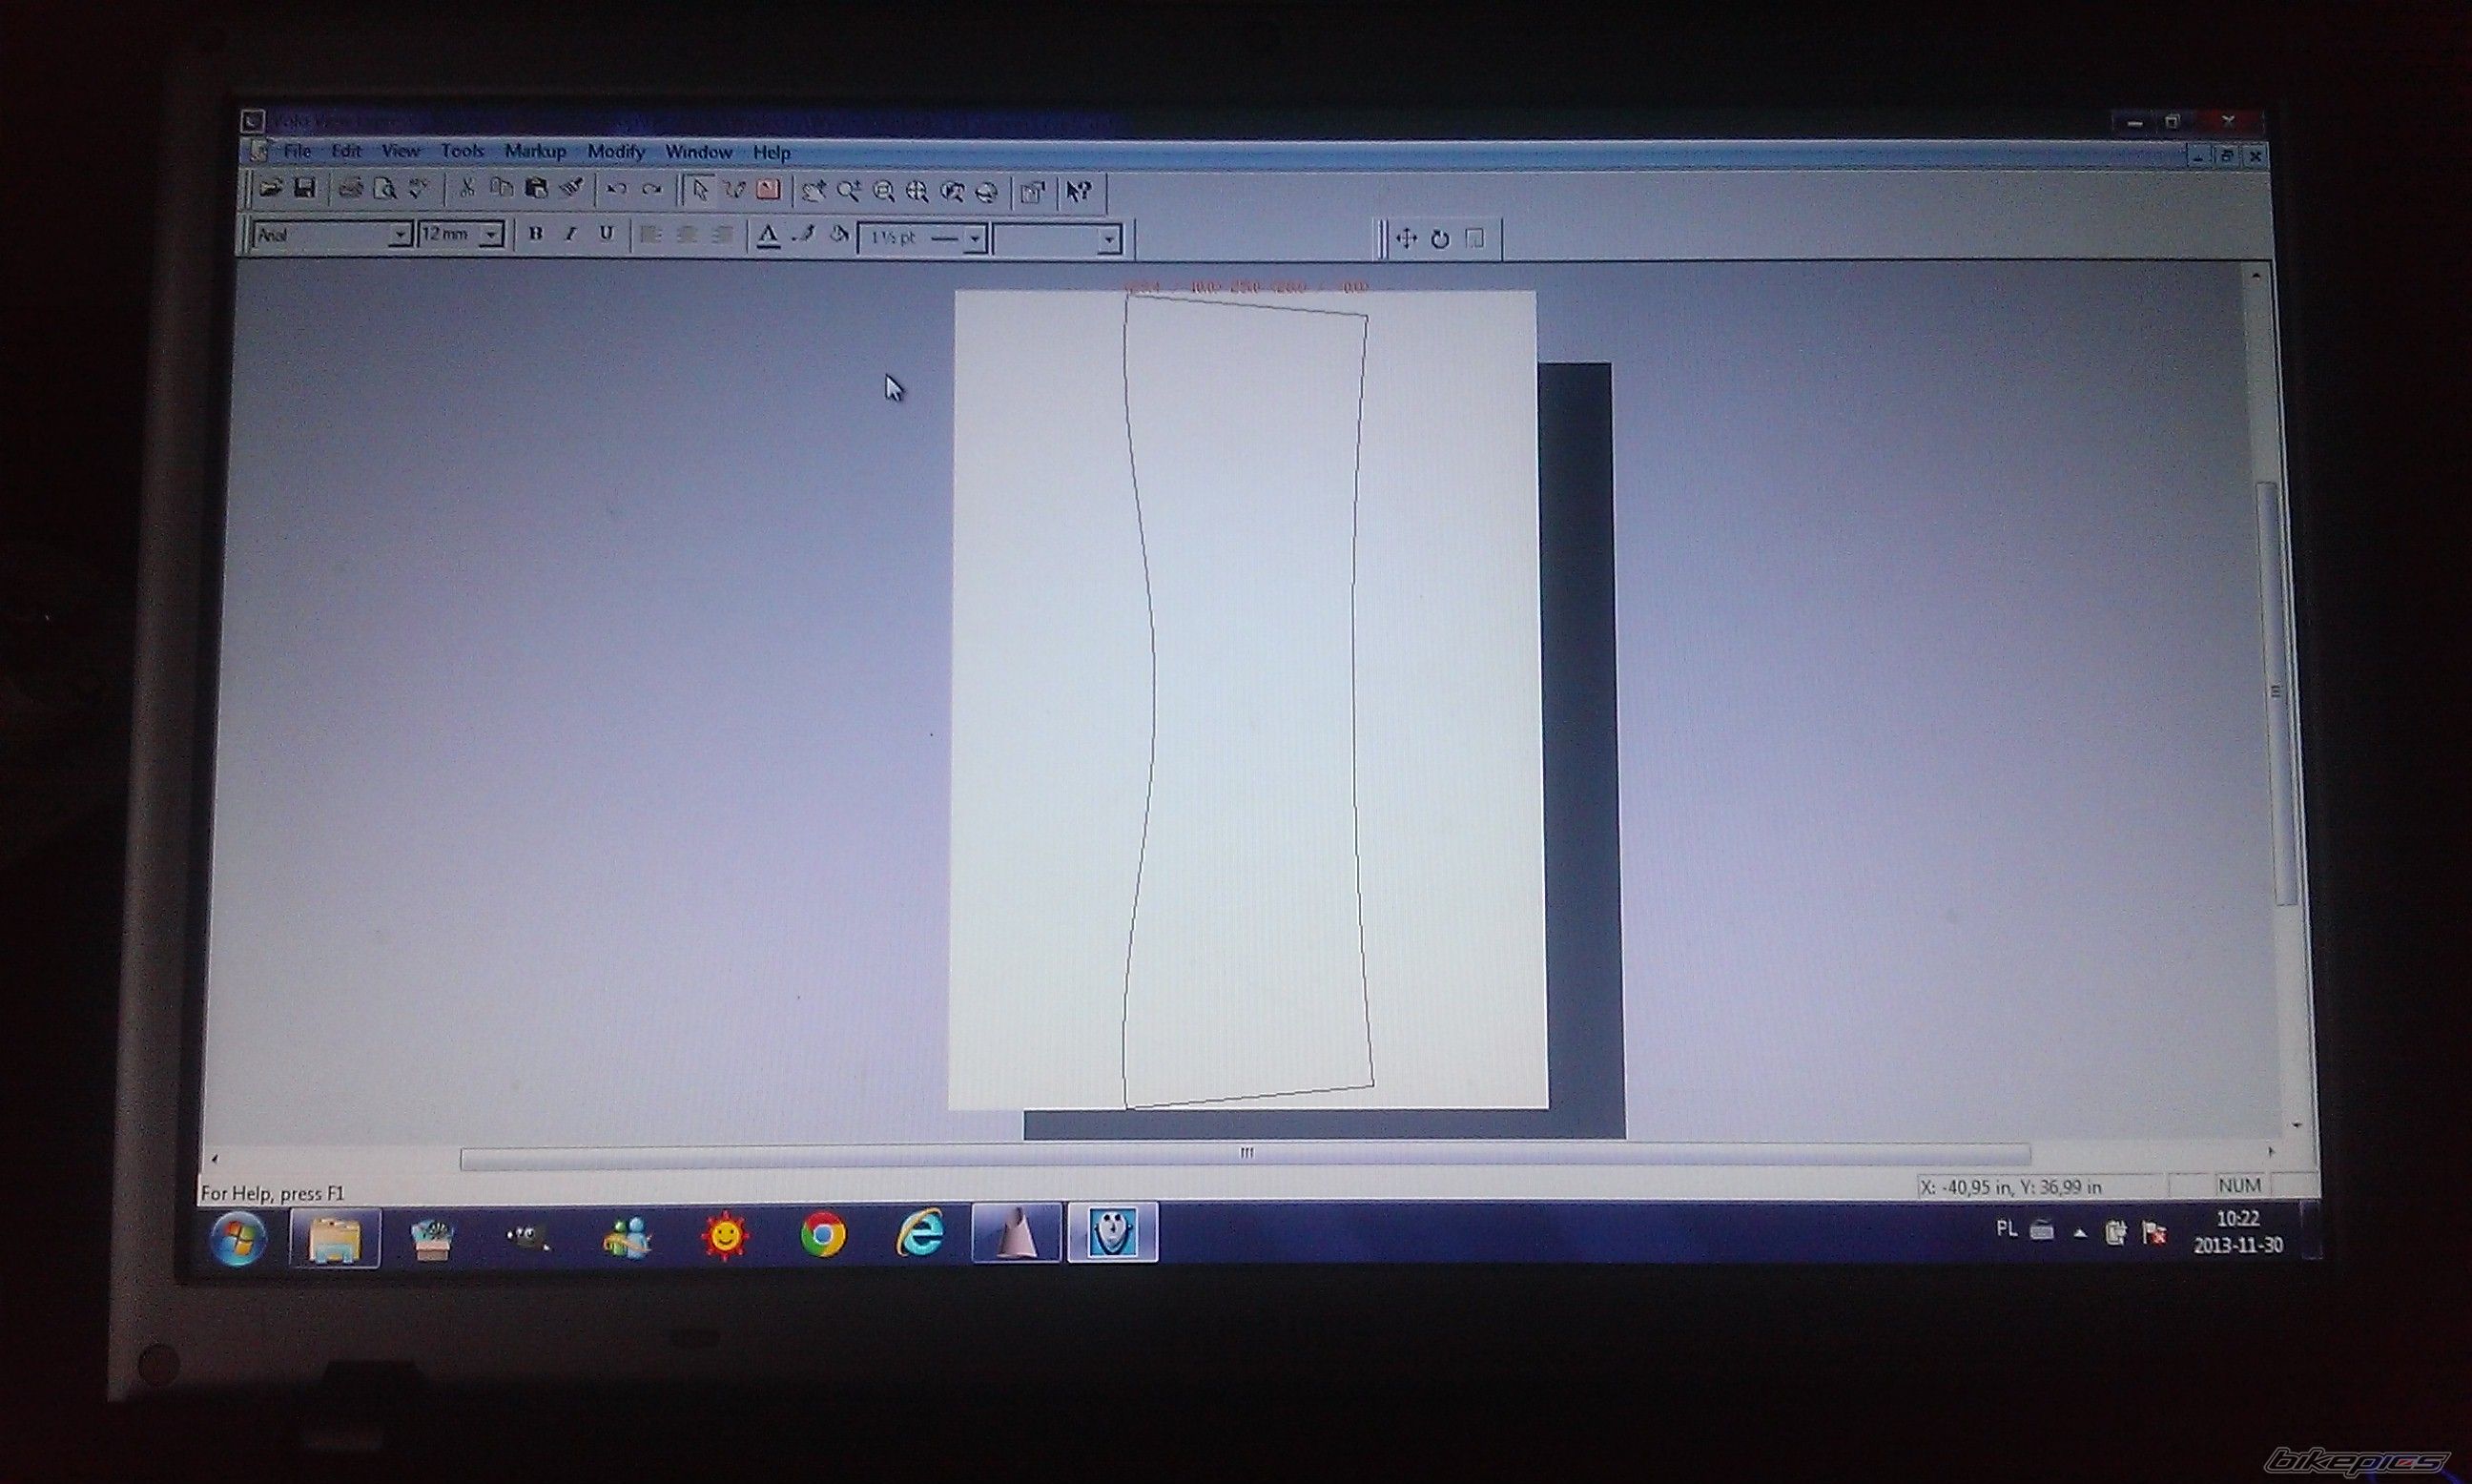This screenshot has height=1484, width=2472.
Task: Open the 12 mm font size dropdown
Action: [x=491, y=235]
